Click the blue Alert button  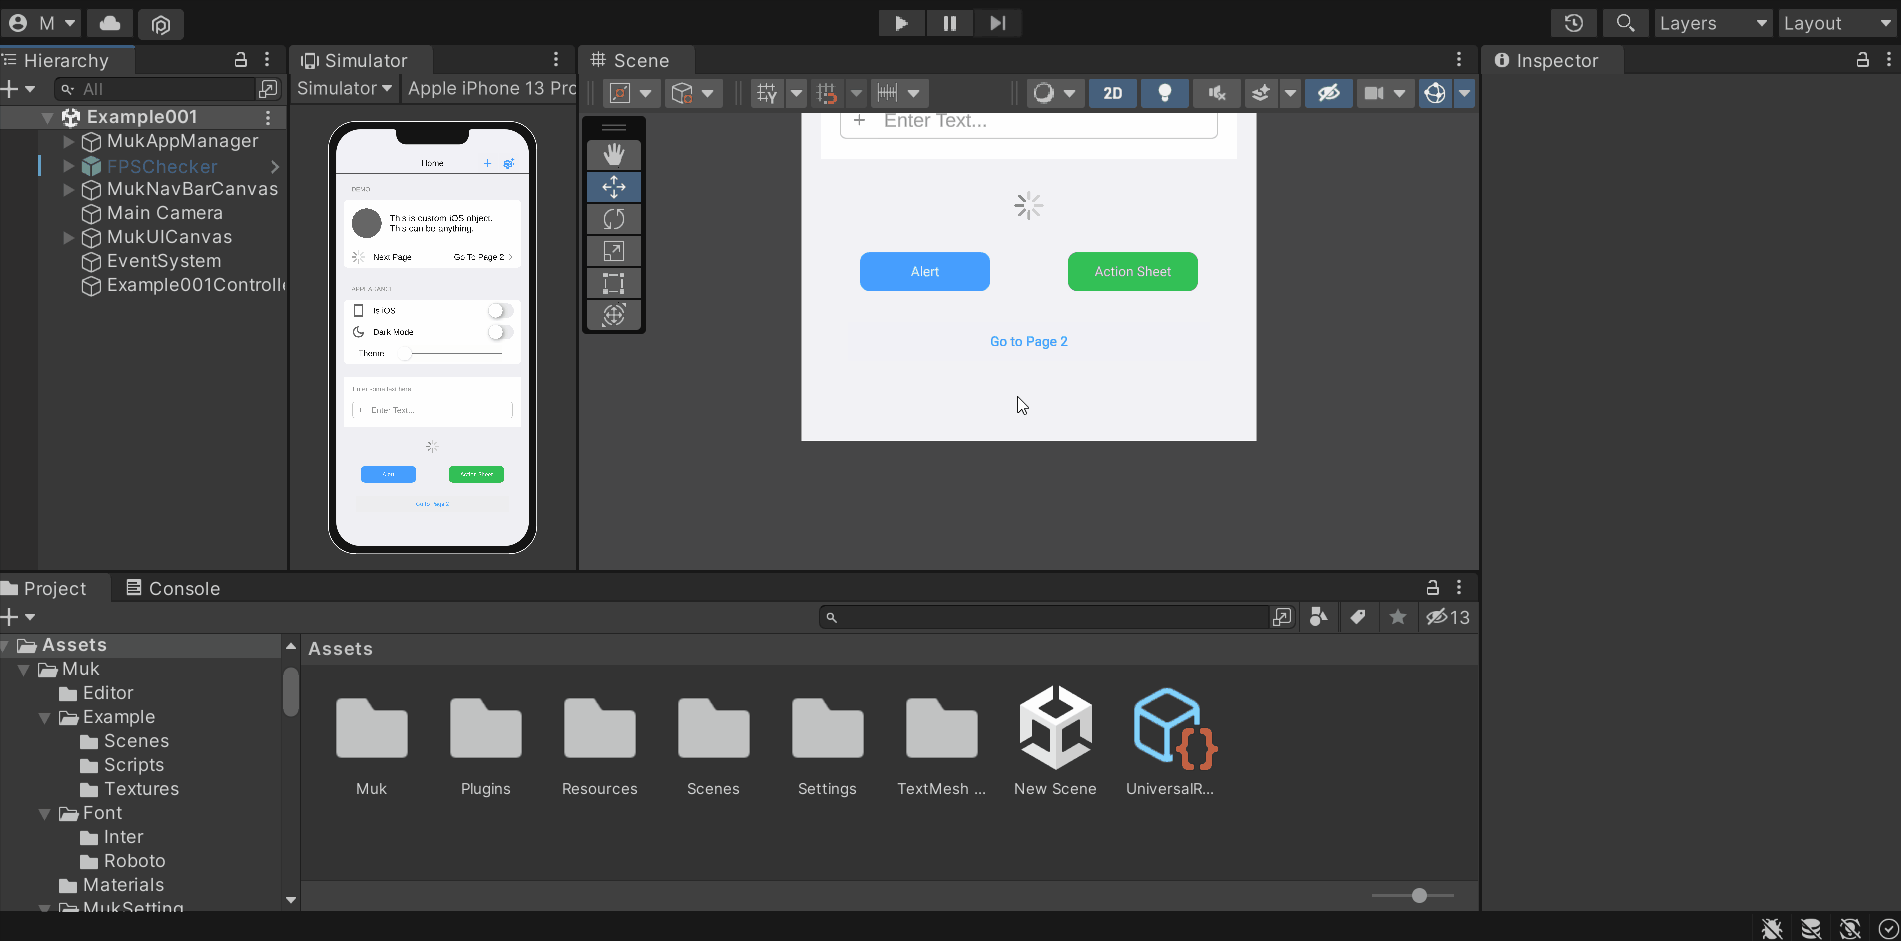pos(925,271)
